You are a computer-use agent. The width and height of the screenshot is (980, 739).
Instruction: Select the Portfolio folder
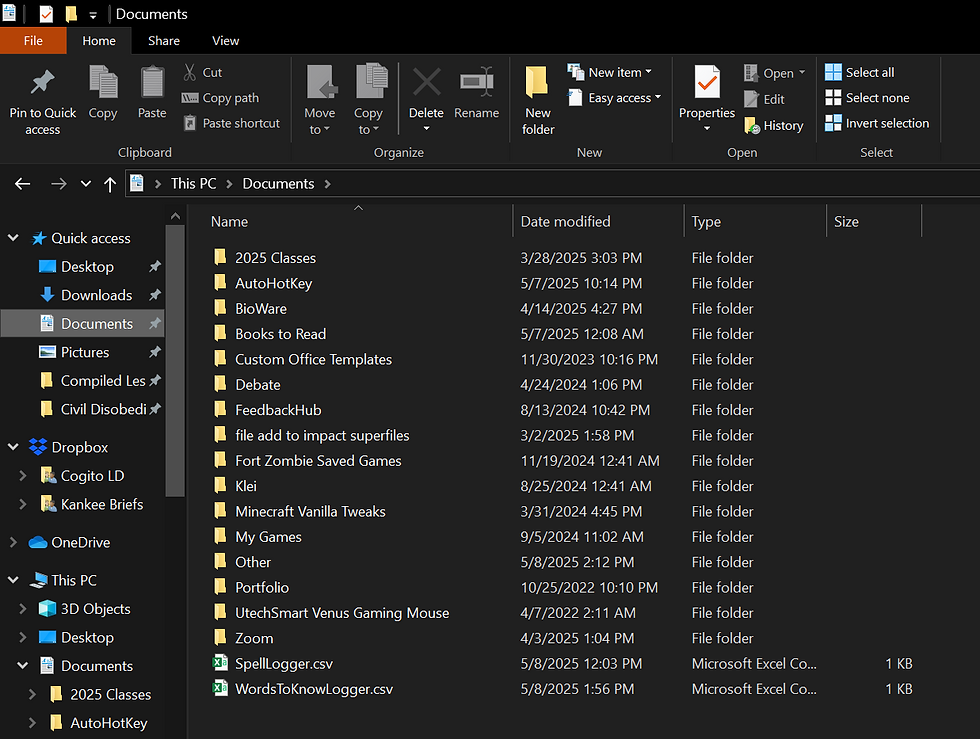click(262, 587)
